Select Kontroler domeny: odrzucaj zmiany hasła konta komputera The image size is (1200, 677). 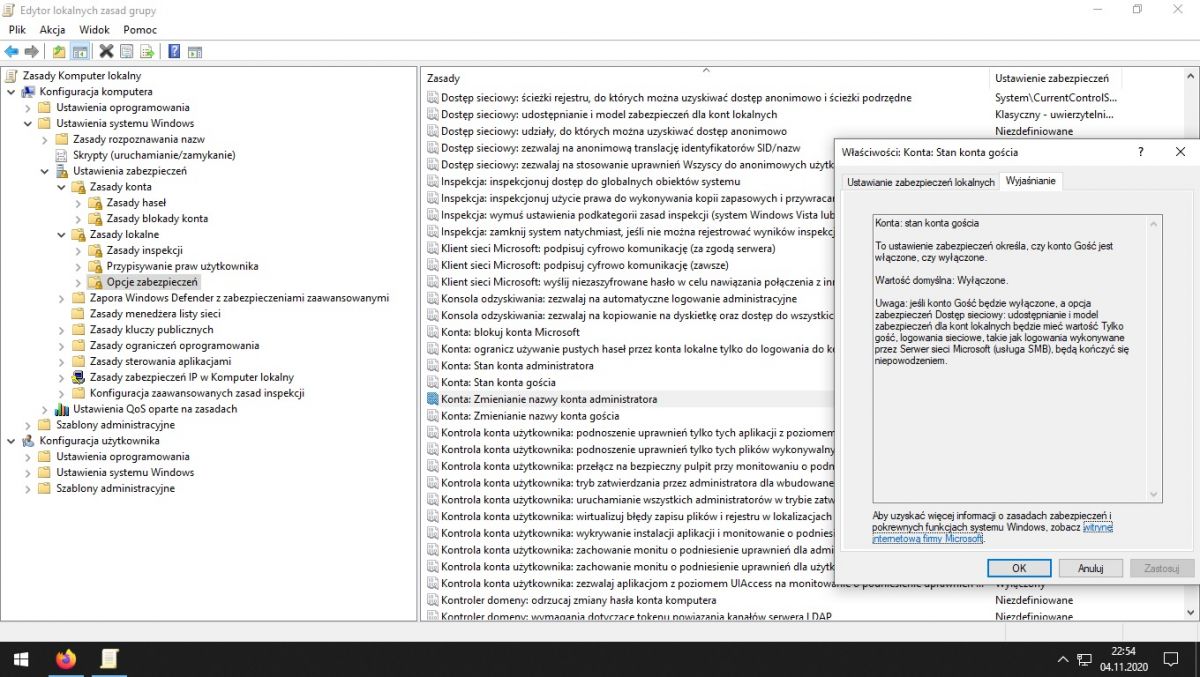[578, 601]
